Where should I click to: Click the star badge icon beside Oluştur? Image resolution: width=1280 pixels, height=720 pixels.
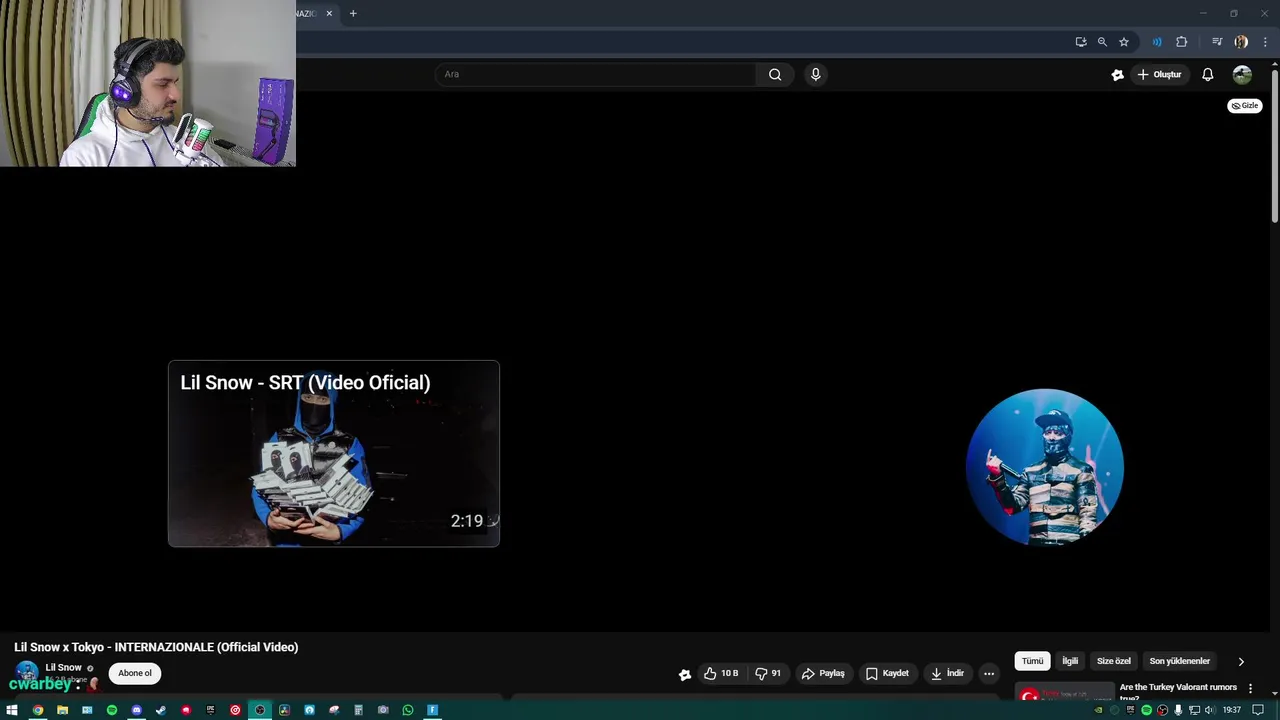[x=1118, y=74]
